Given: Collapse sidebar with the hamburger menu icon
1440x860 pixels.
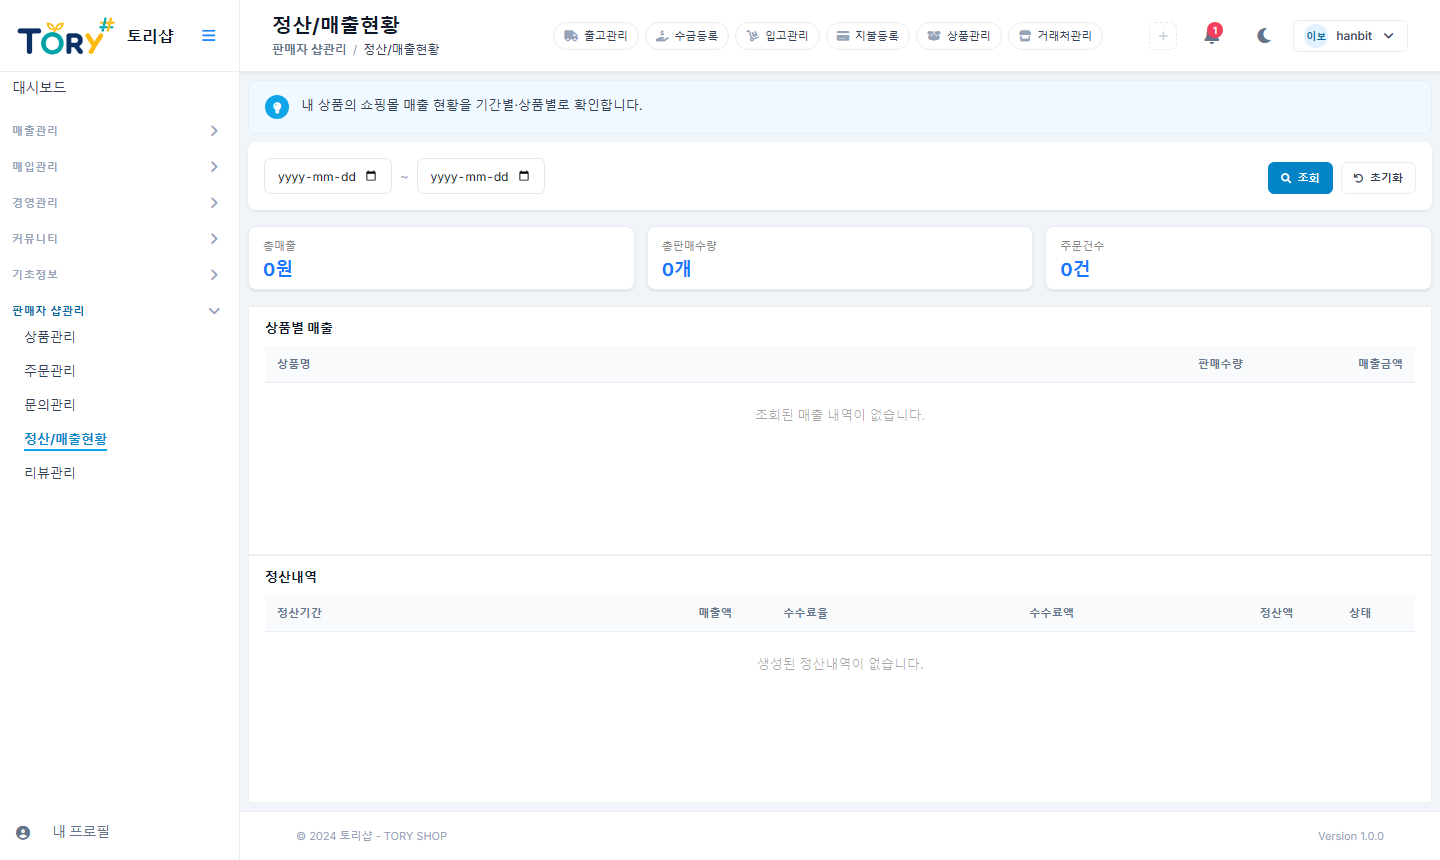Looking at the screenshot, I should (x=209, y=36).
